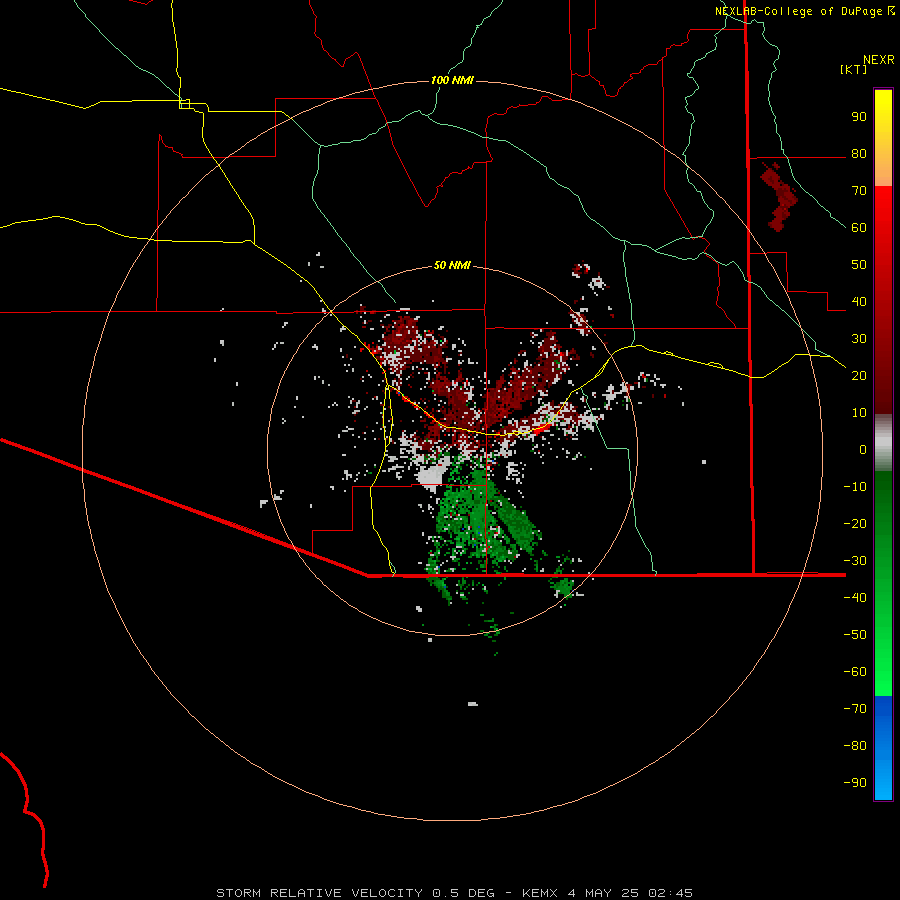Click the 20 value on velocity scale

[859, 375]
